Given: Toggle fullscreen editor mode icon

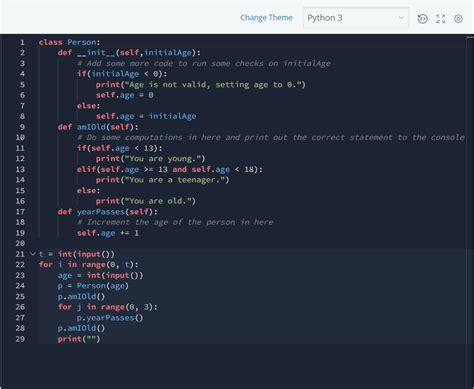Looking at the screenshot, I should point(441,19).
